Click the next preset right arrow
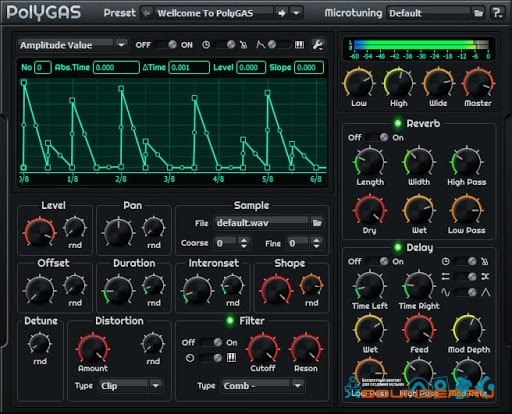512x414 pixels. click(x=282, y=13)
